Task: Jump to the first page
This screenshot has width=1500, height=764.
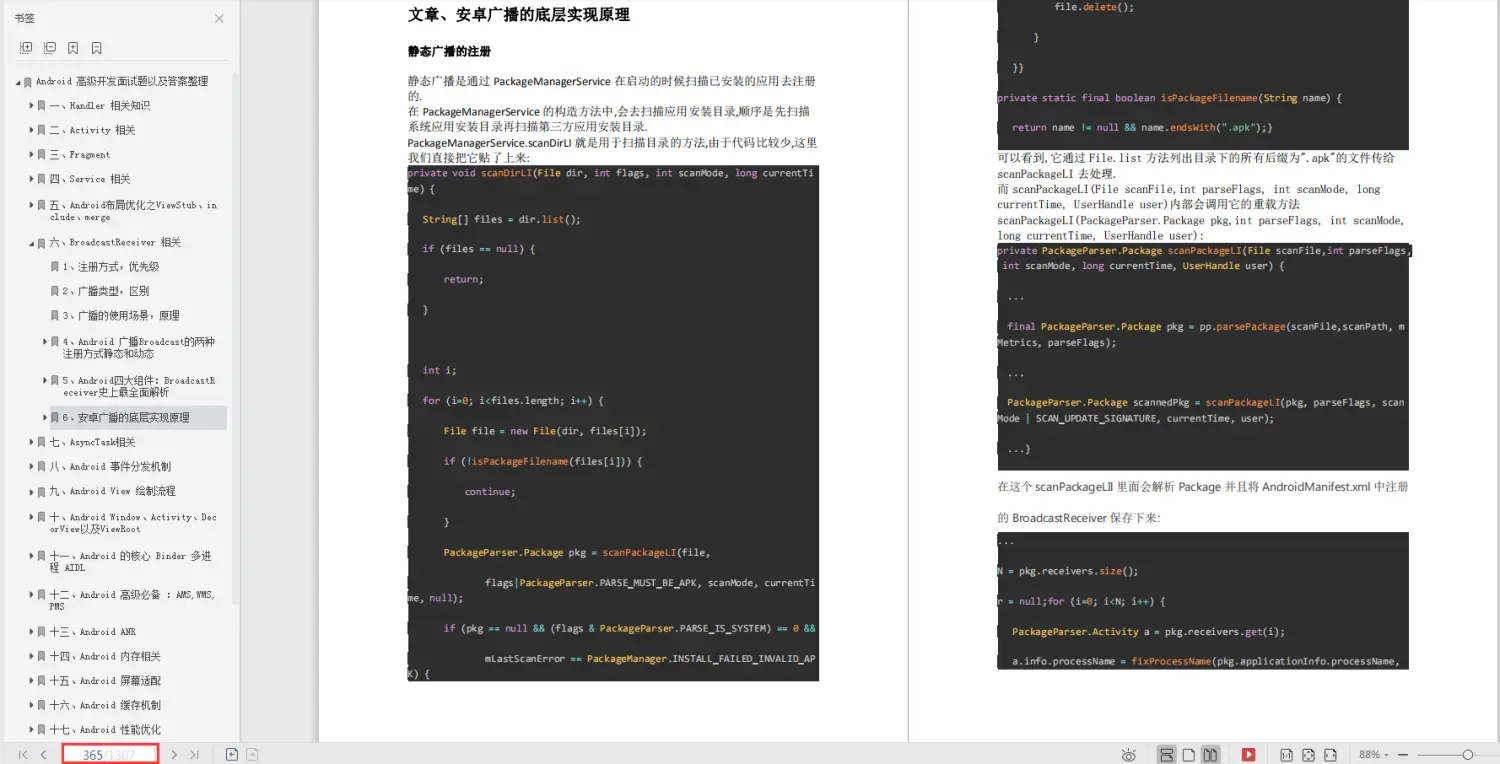Action: click(x=23, y=754)
